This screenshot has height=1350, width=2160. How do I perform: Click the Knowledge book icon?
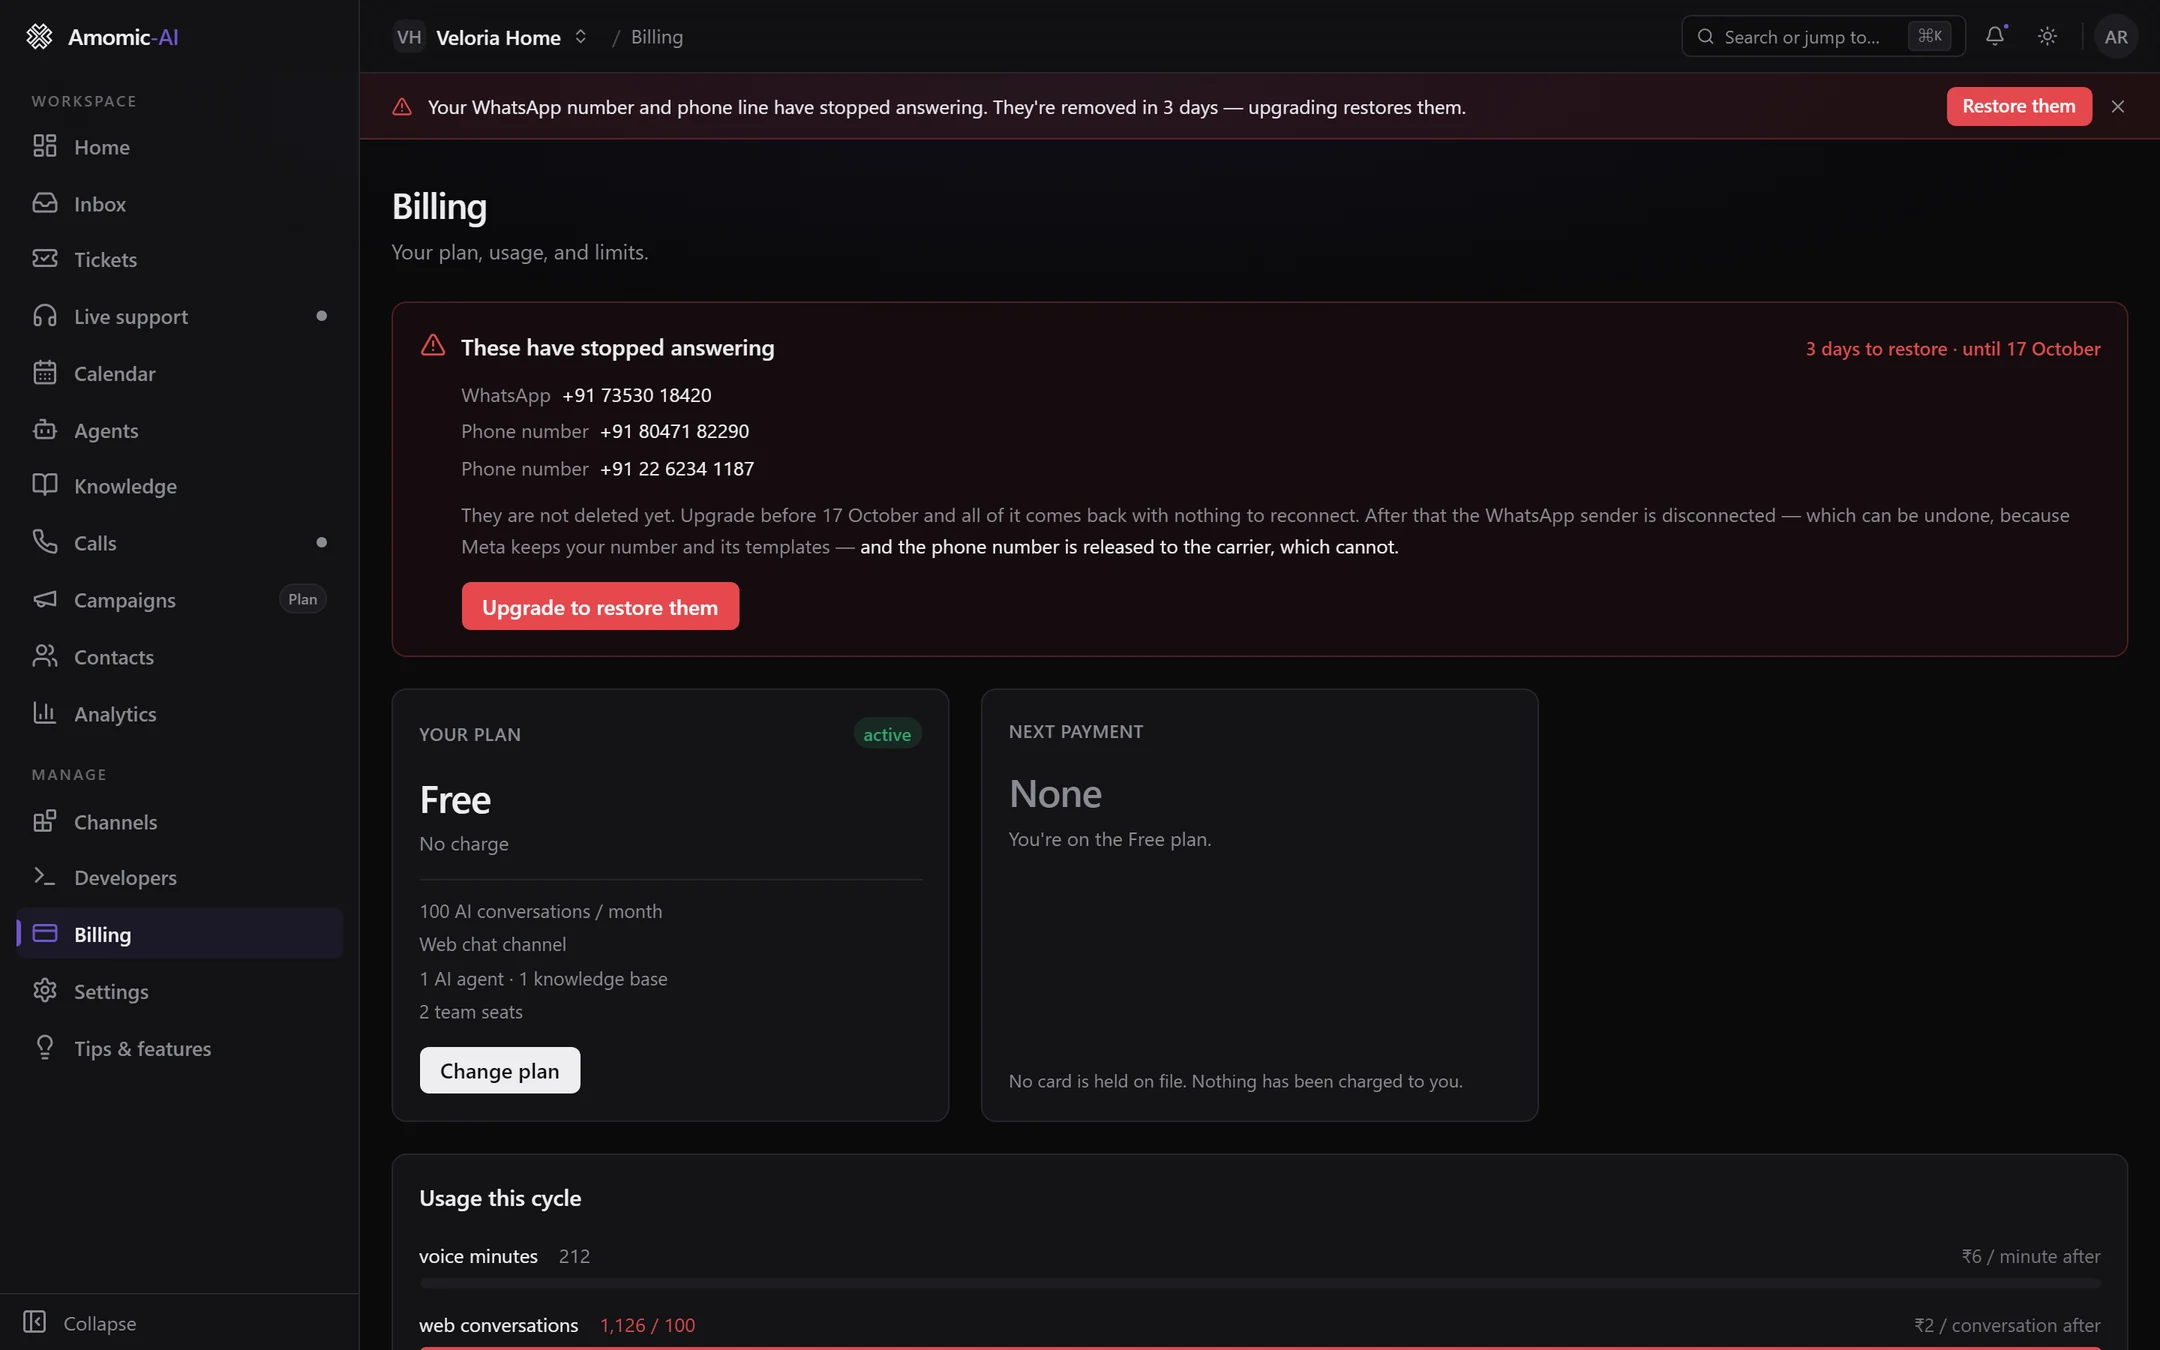pos(45,485)
